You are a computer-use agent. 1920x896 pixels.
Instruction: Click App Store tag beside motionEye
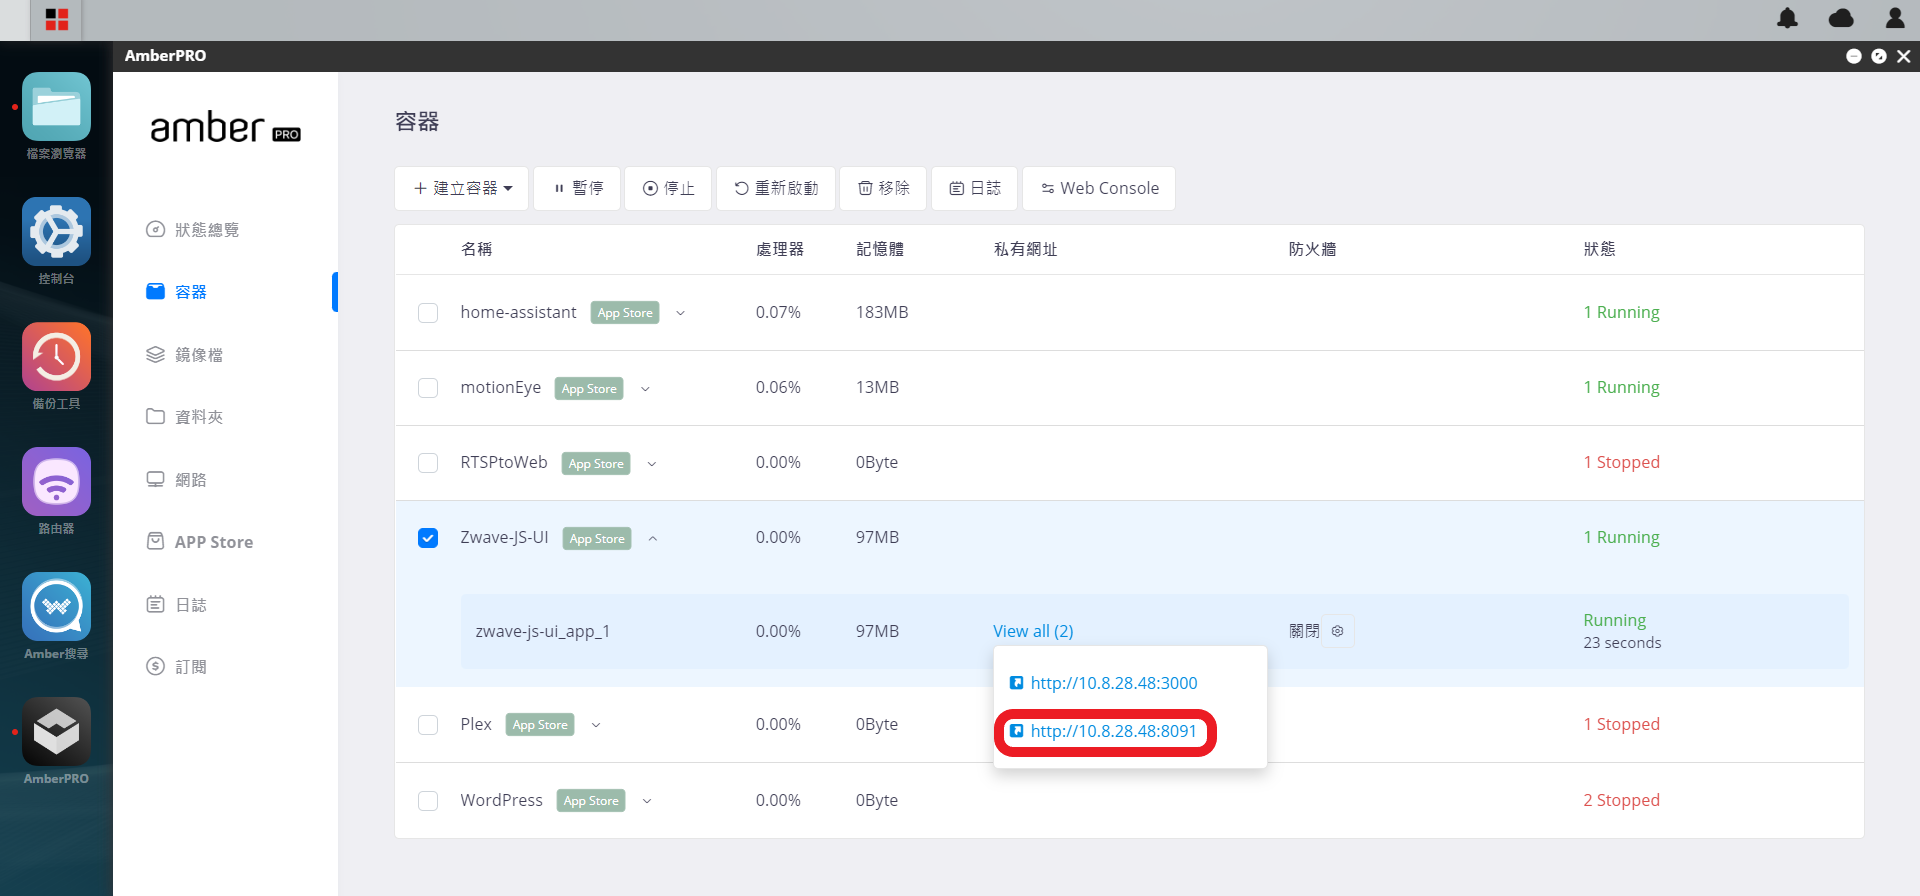(x=589, y=389)
